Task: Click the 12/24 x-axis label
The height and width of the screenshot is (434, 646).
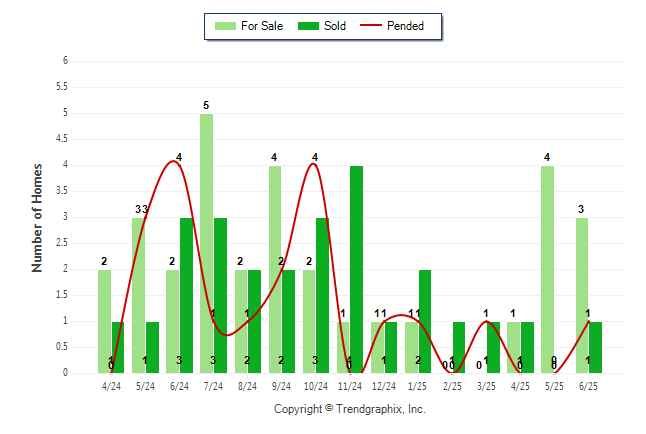Action: click(x=384, y=386)
